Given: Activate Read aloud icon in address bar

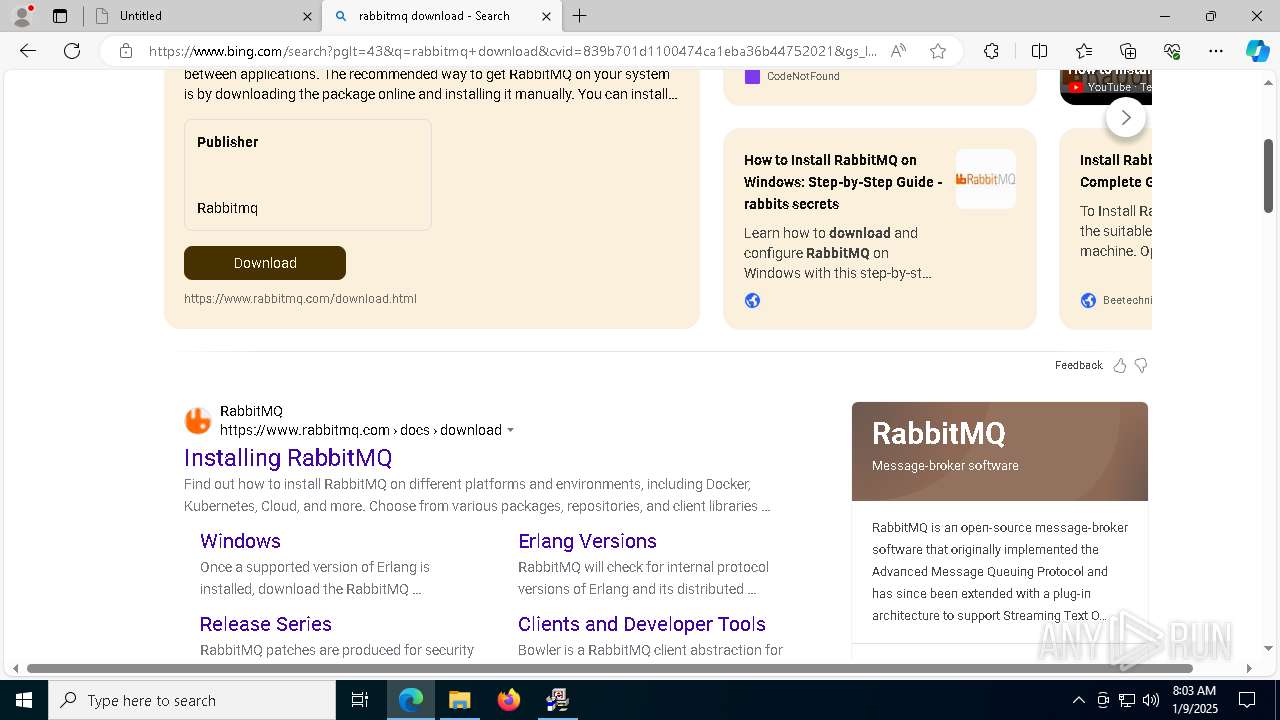Looking at the screenshot, I should tap(898, 51).
